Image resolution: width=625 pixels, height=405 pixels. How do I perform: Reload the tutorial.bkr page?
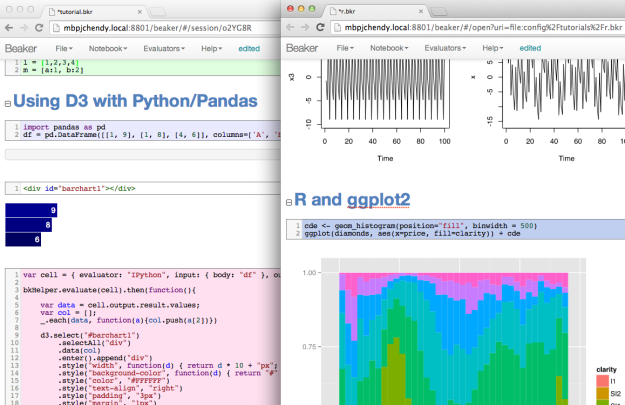tap(39, 28)
